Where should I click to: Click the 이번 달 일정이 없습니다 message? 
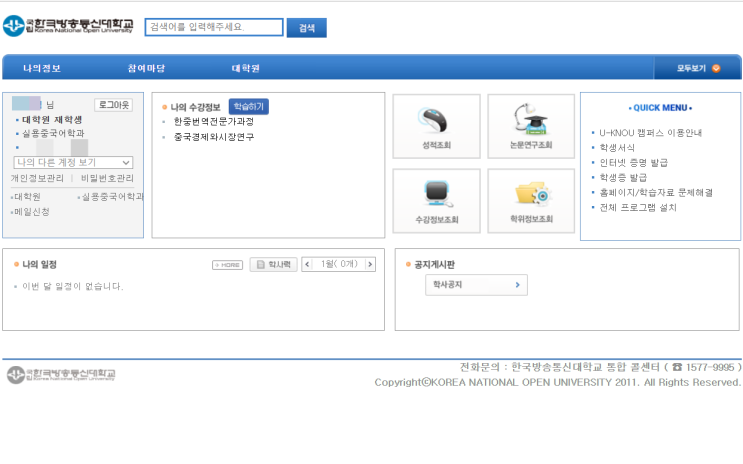(72, 286)
